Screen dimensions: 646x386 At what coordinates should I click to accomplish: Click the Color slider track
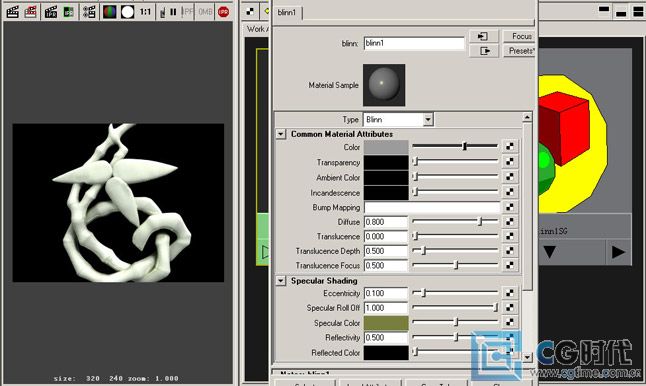pos(455,146)
